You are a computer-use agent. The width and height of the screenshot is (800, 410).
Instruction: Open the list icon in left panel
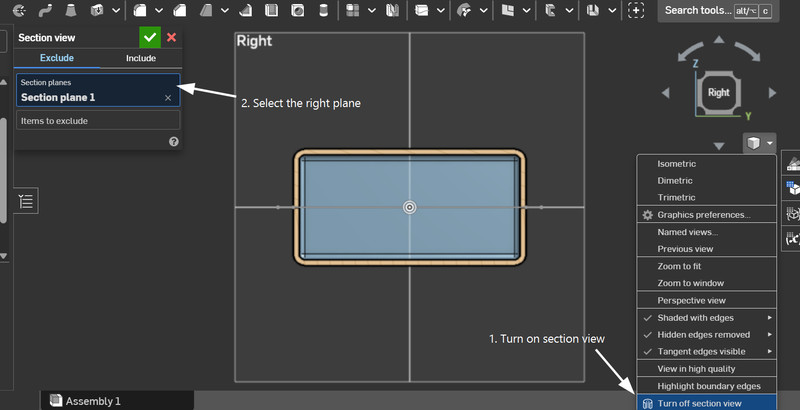[x=26, y=201]
